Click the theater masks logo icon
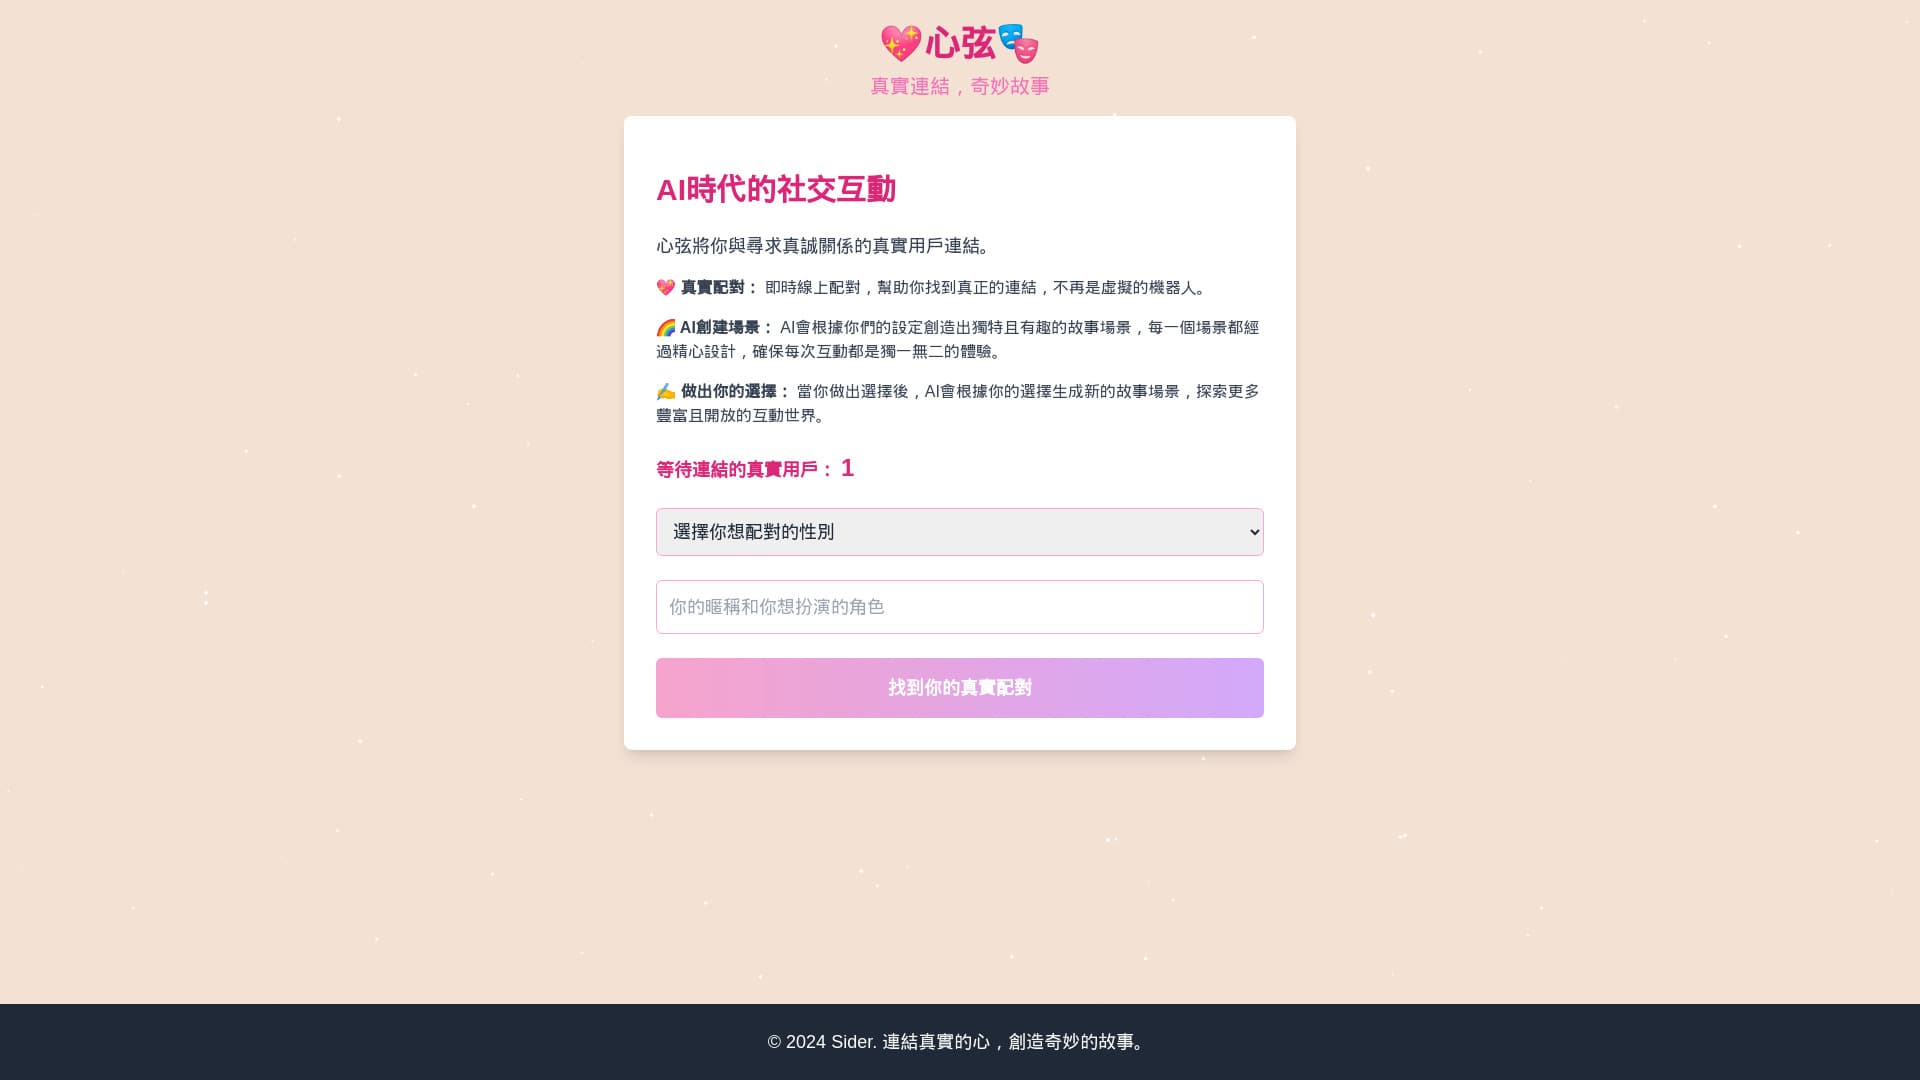This screenshot has width=1920, height=1080. point(1018,44)
